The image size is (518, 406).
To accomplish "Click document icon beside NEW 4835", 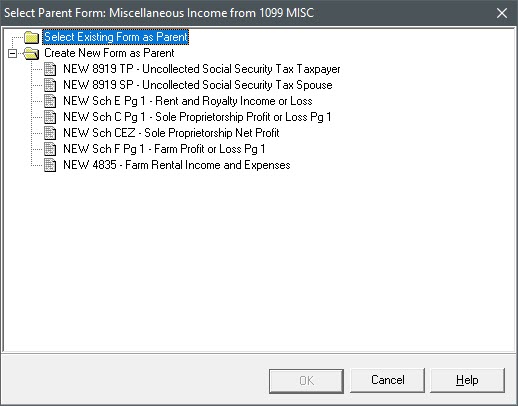I will (x=50, y=165).
